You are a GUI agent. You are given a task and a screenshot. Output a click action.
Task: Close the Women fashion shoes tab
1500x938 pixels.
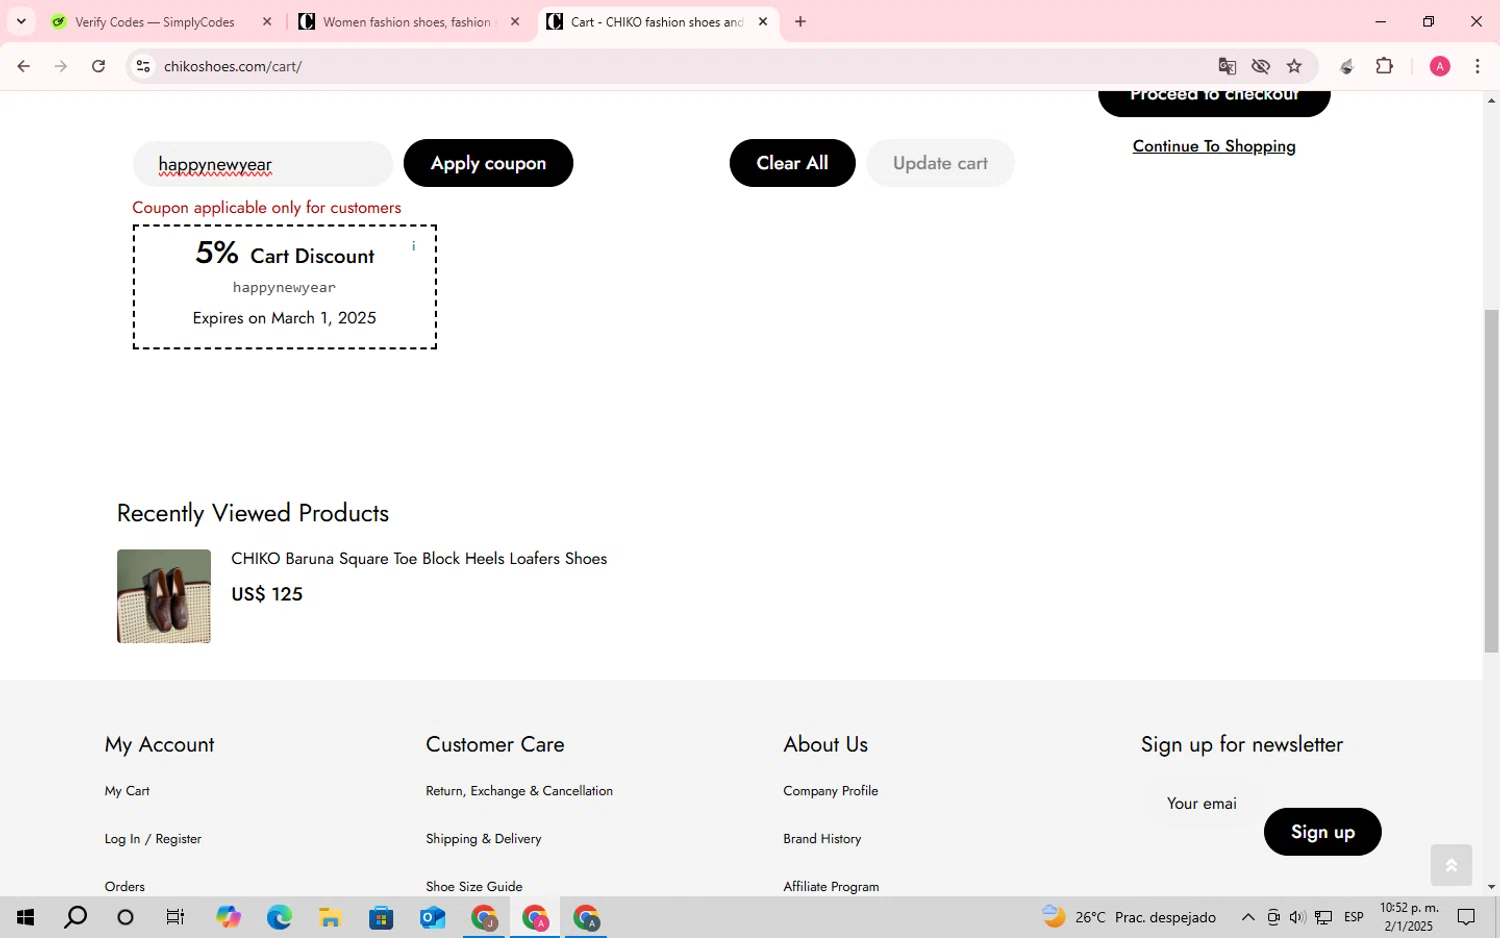515,21
